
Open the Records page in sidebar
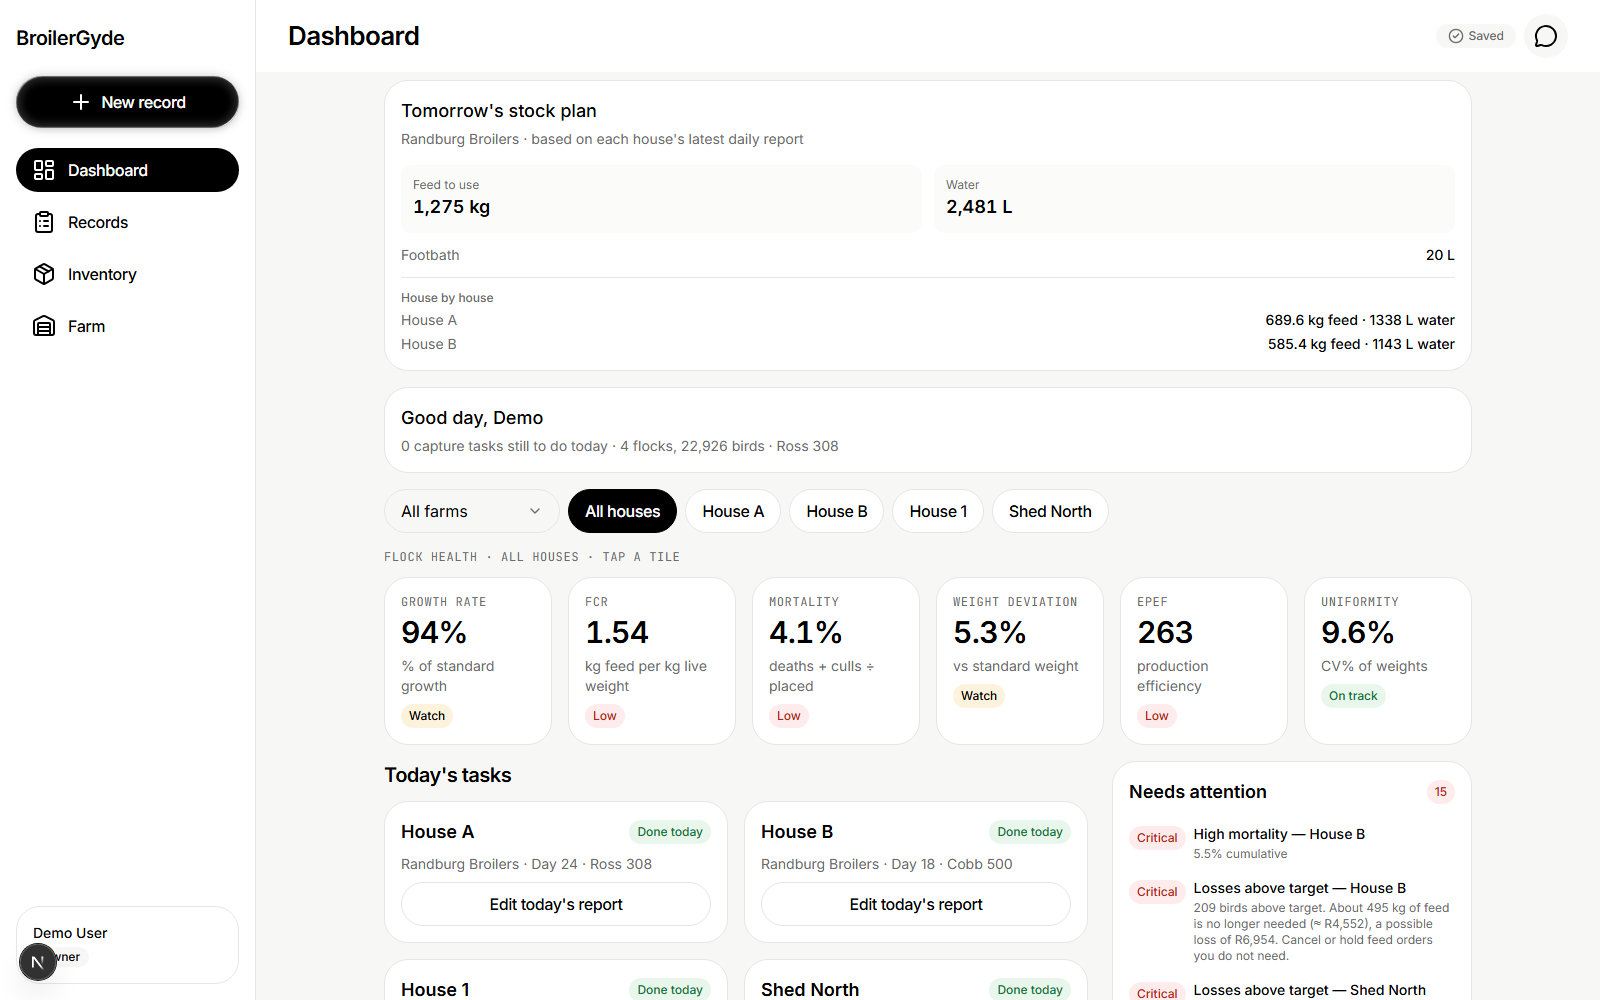click(x=127, y=222)
